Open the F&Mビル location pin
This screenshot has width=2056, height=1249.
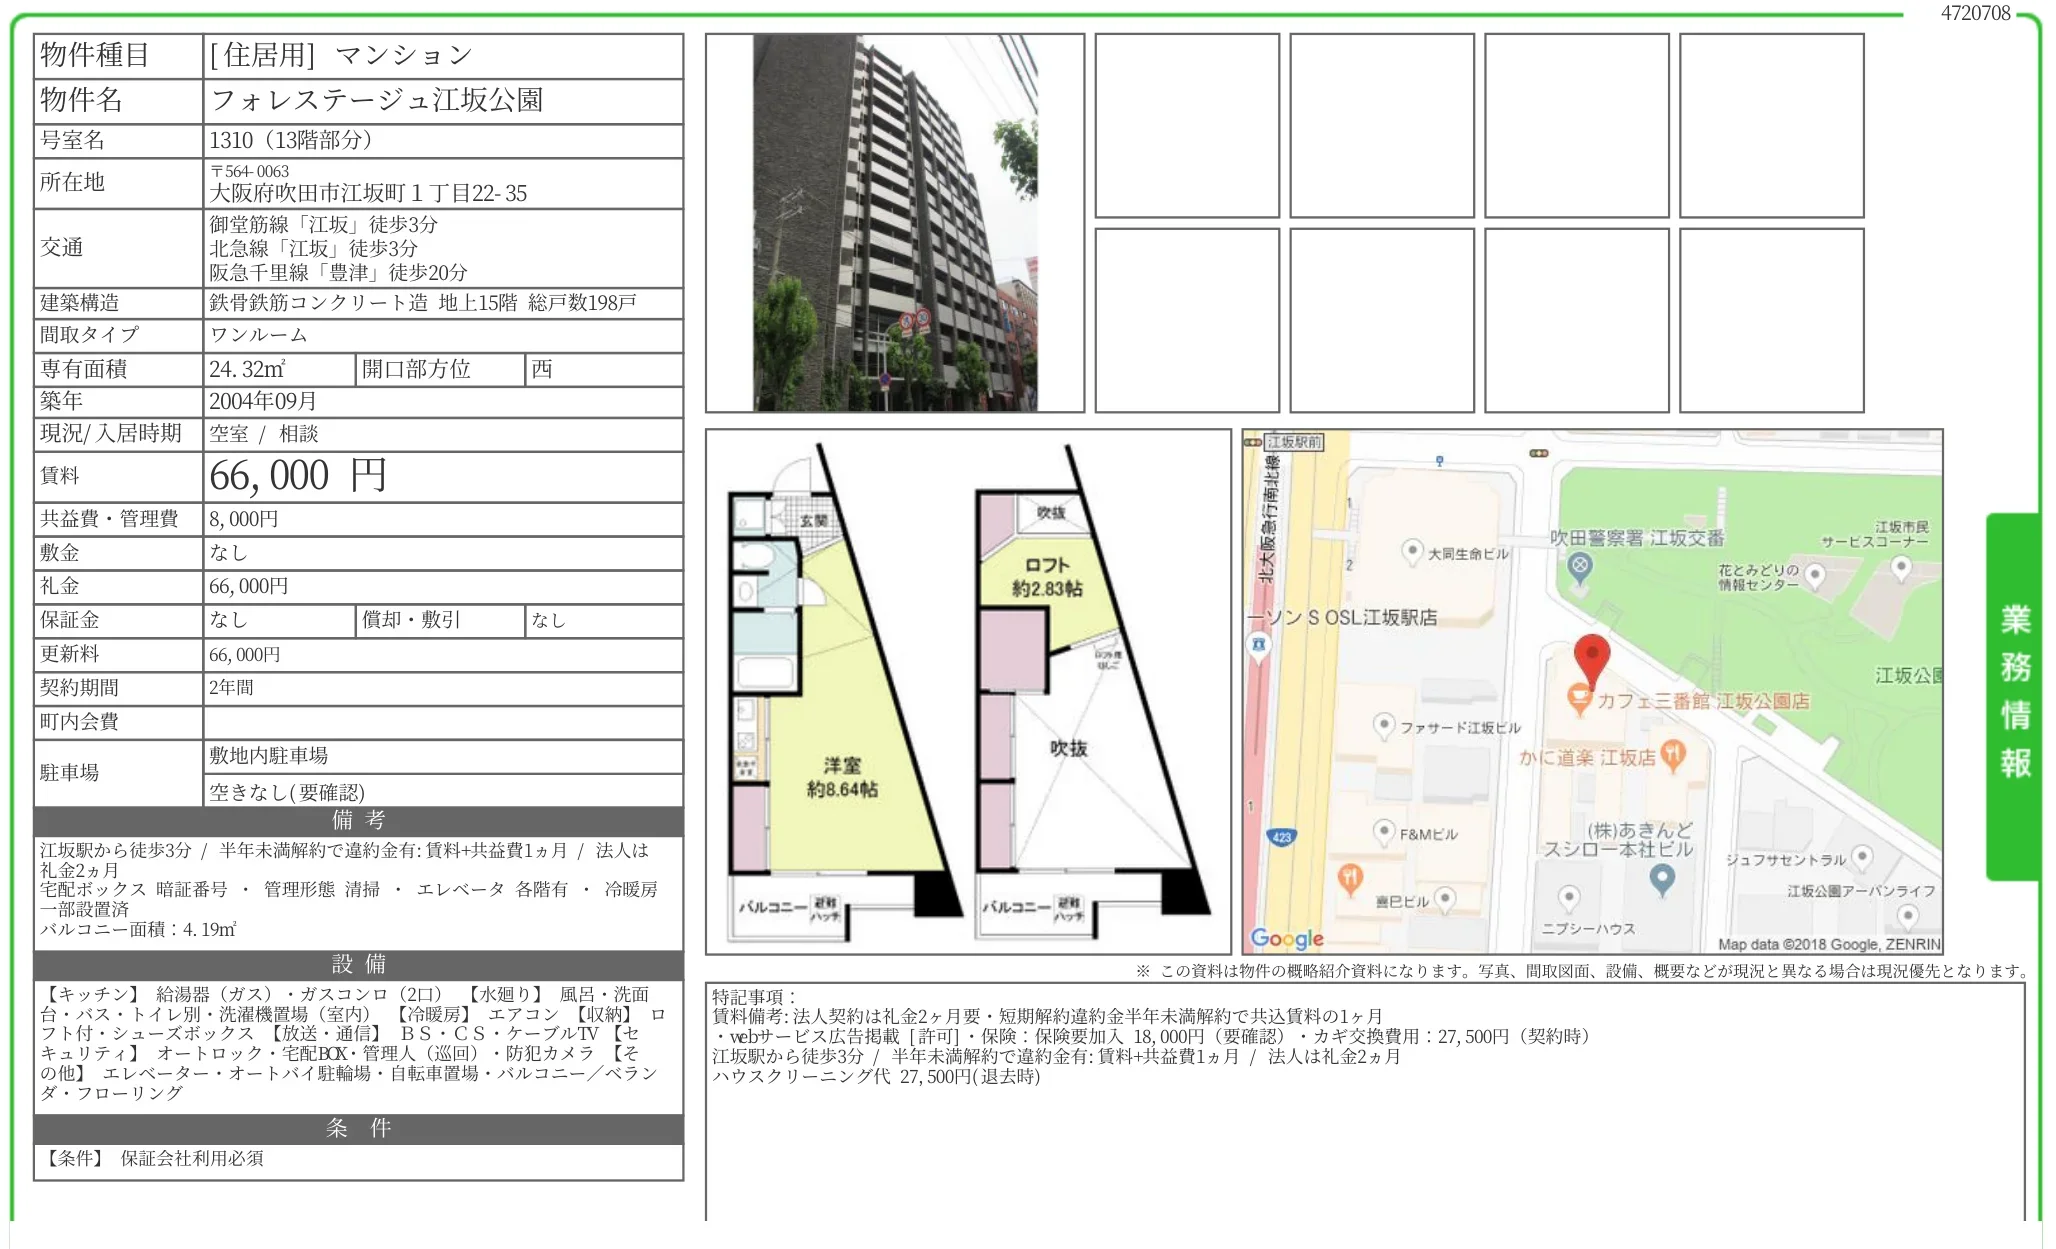point(1386,831)
